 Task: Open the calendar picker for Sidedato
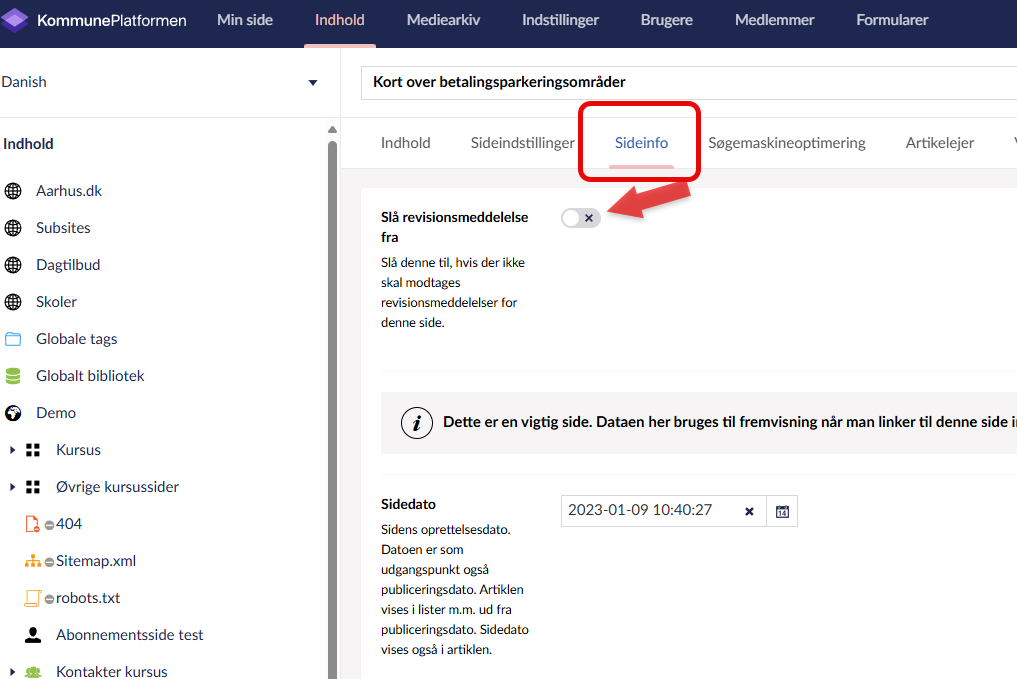782,511
